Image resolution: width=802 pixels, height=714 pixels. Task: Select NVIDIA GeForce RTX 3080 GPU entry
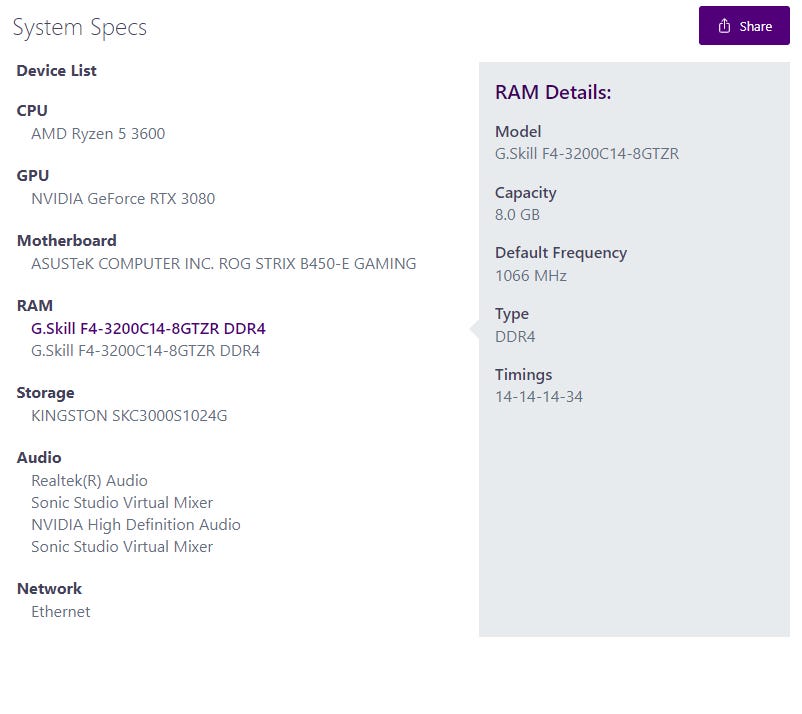123,198
